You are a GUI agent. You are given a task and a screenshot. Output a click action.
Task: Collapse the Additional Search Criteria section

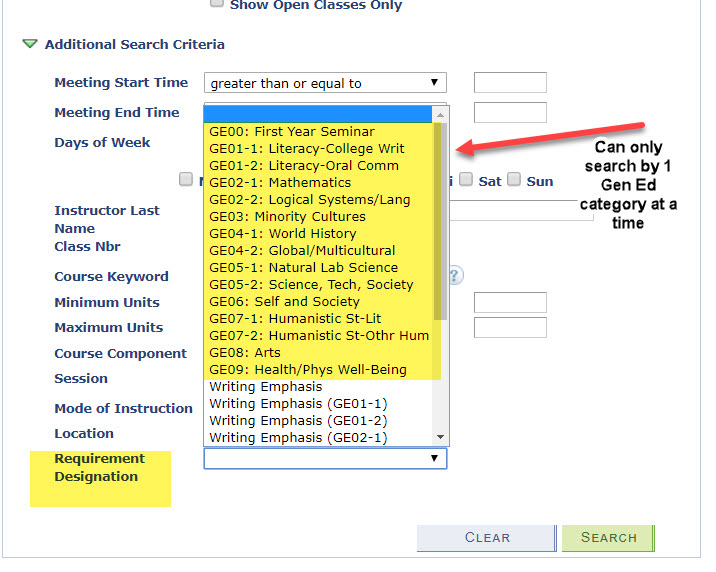[30, 44]
